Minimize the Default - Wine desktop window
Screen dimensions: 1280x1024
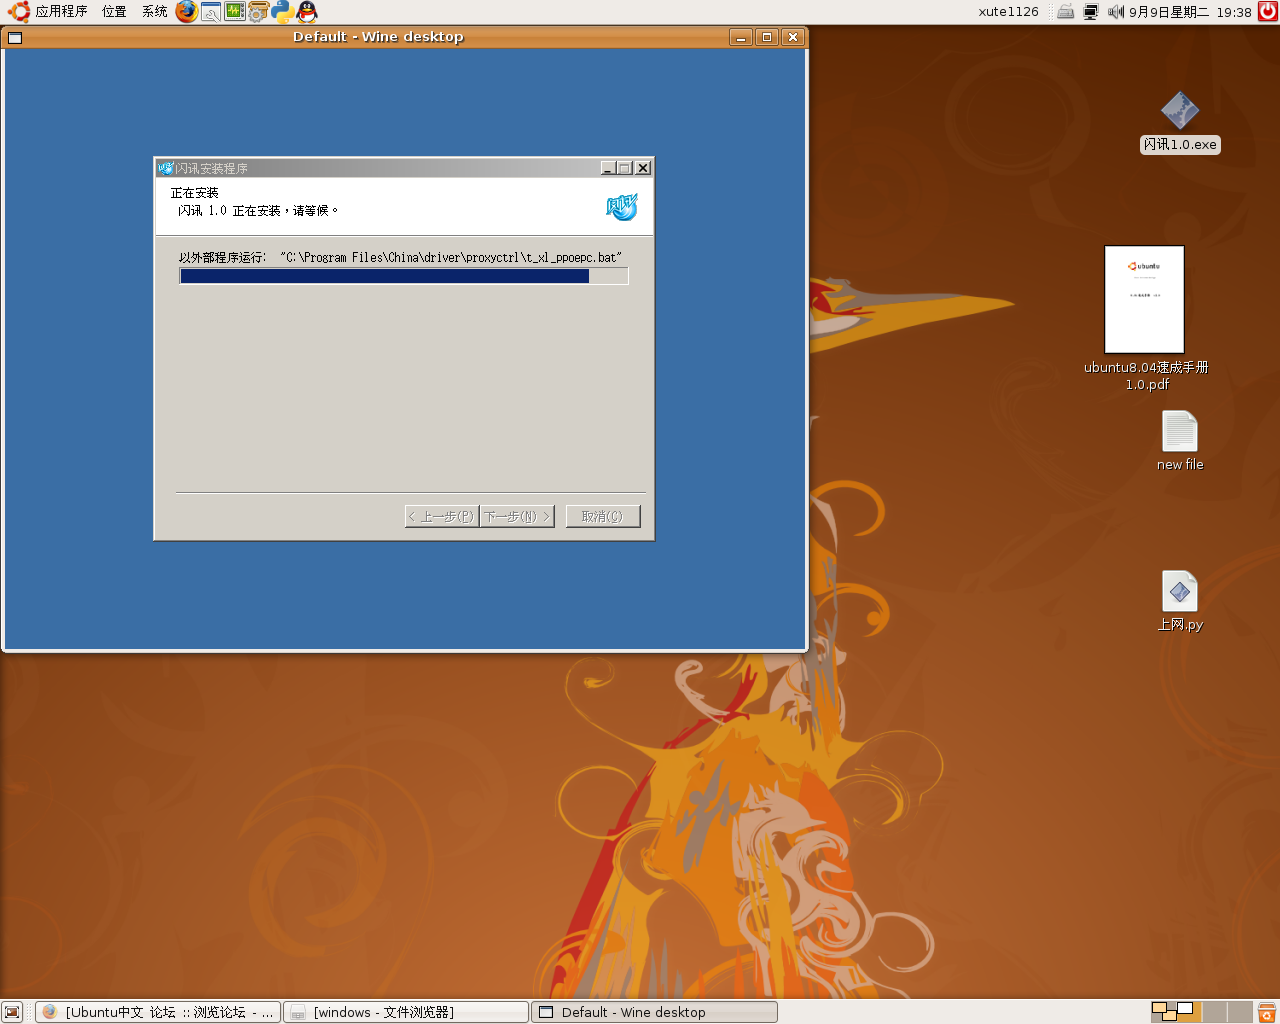pos(741,38)
